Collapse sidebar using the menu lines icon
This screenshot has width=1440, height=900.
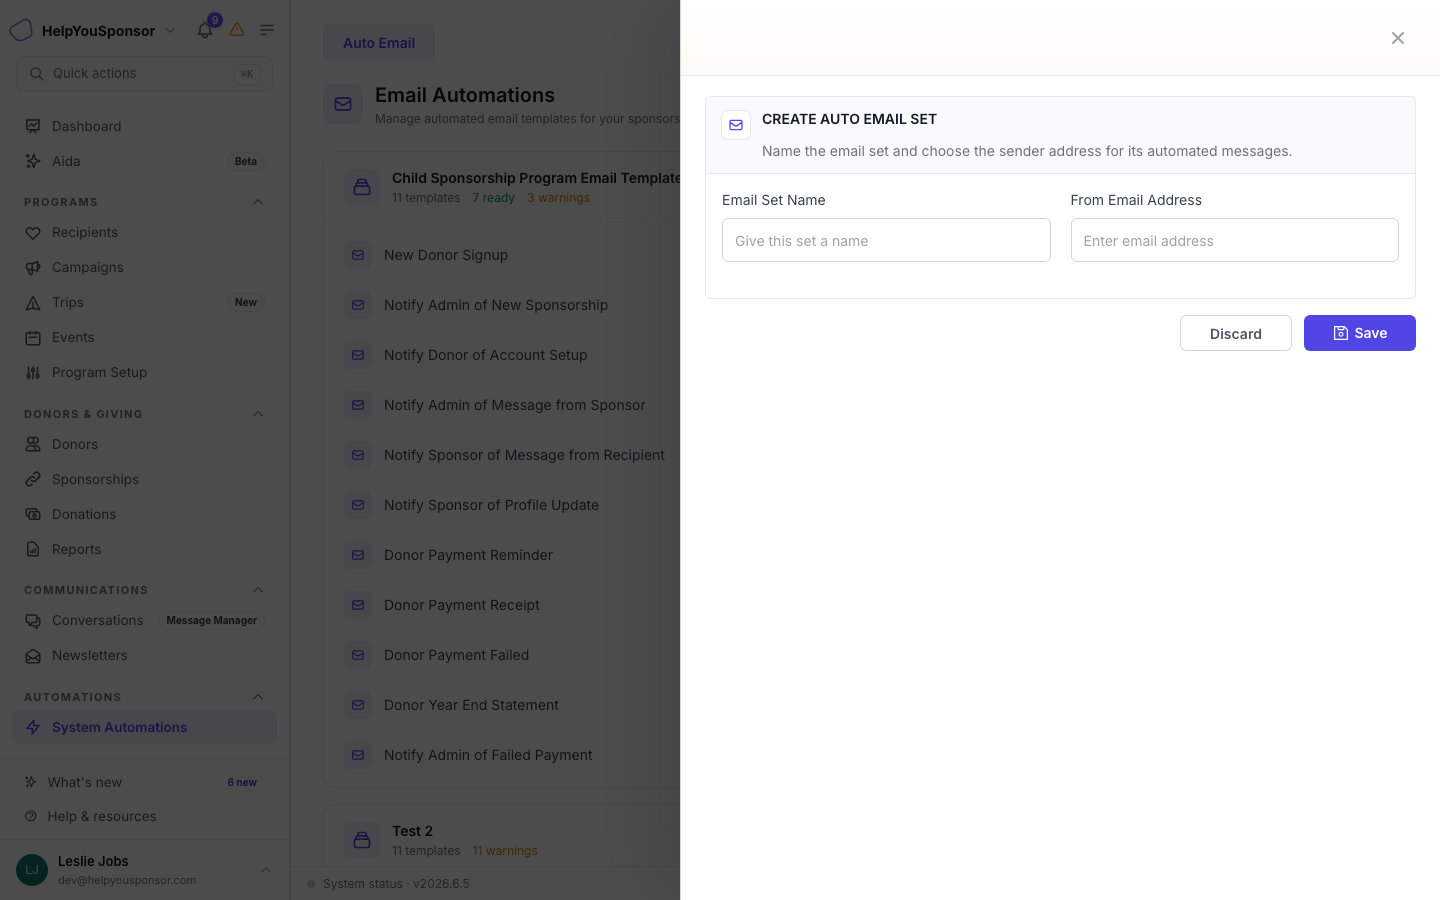(267, 30)
